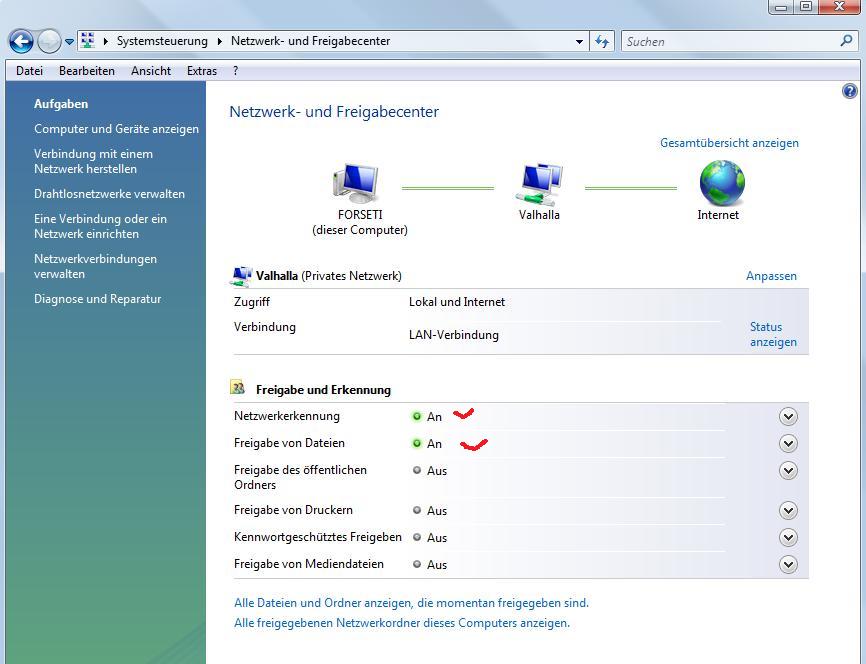Expand Netzwerkerkennung settings chevron
The width and height of the screenshot is (866, 664).
788,417
